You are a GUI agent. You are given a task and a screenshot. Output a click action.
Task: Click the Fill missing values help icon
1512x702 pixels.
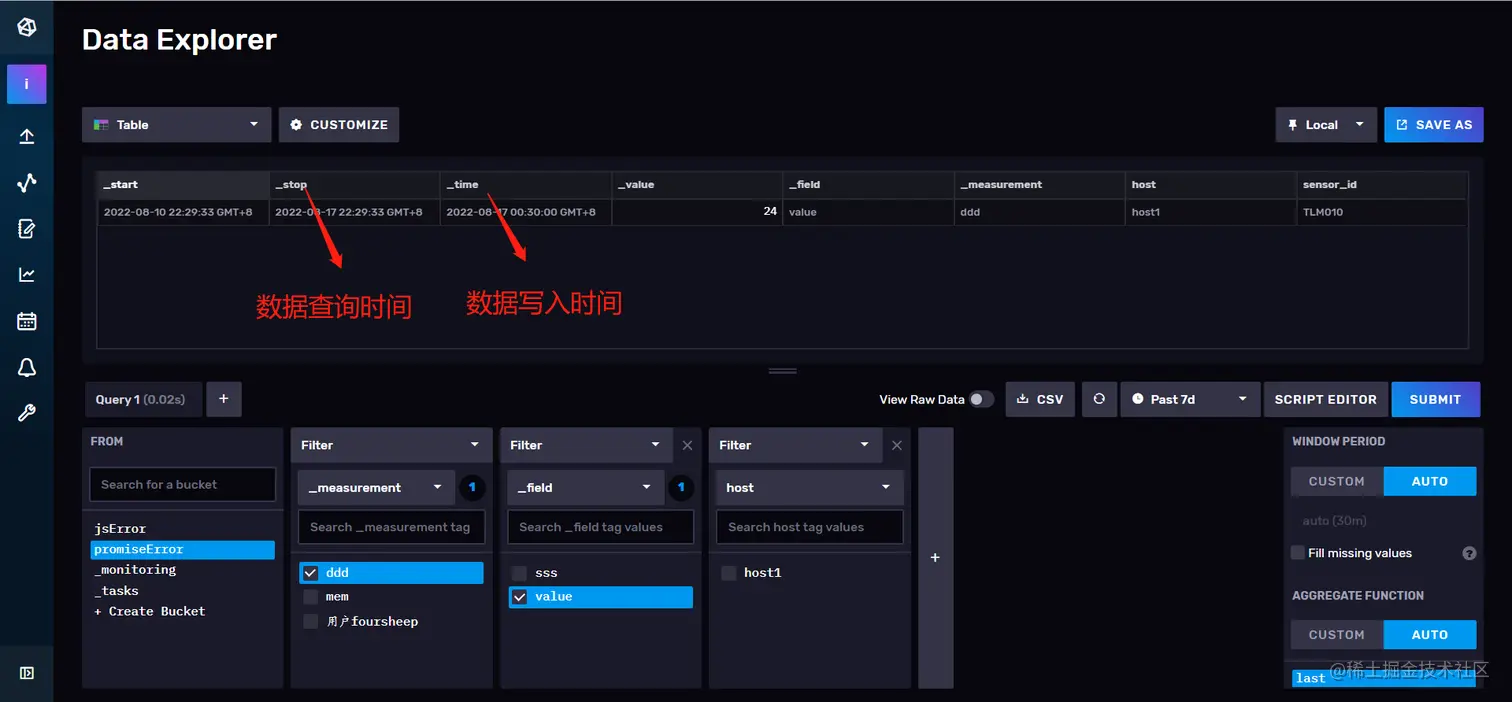pyautogui.click(x=1470, y=553)
